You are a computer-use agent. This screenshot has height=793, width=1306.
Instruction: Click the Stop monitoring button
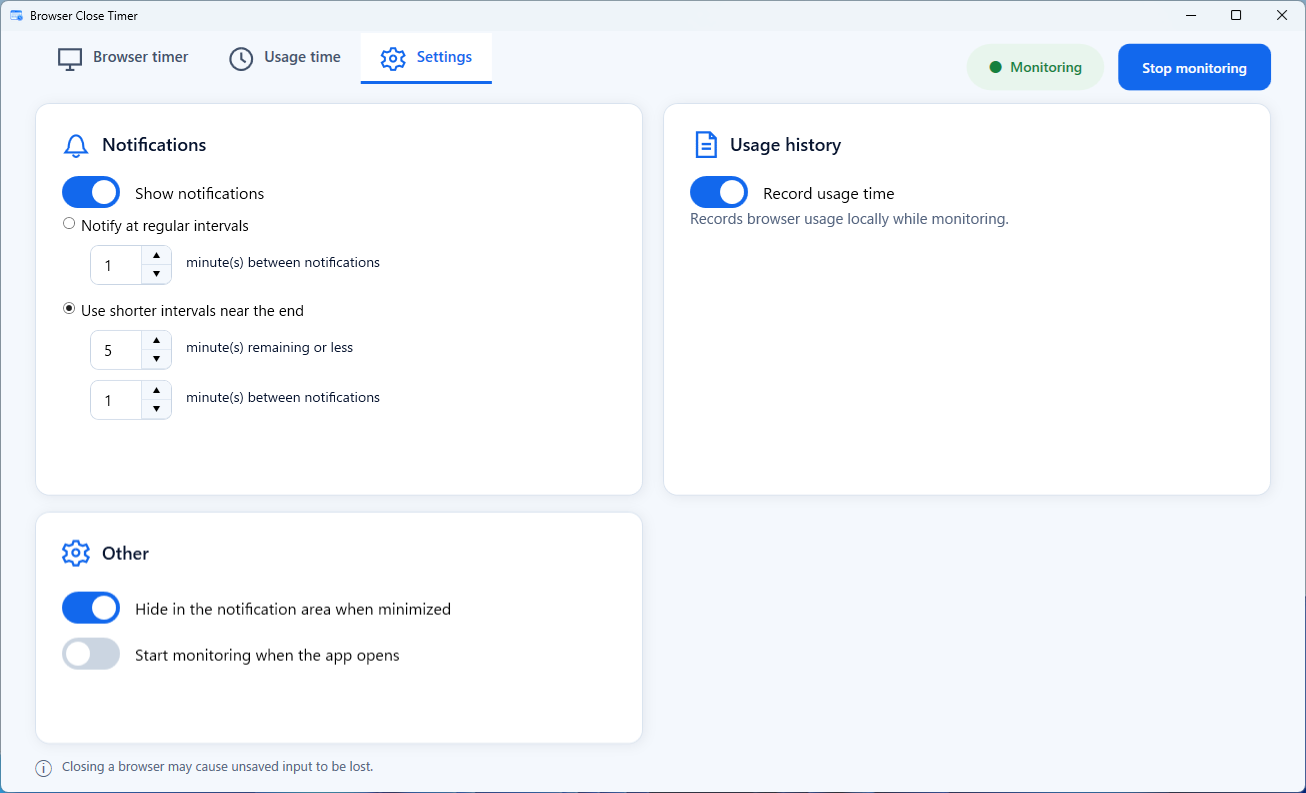coord(1194,67)
